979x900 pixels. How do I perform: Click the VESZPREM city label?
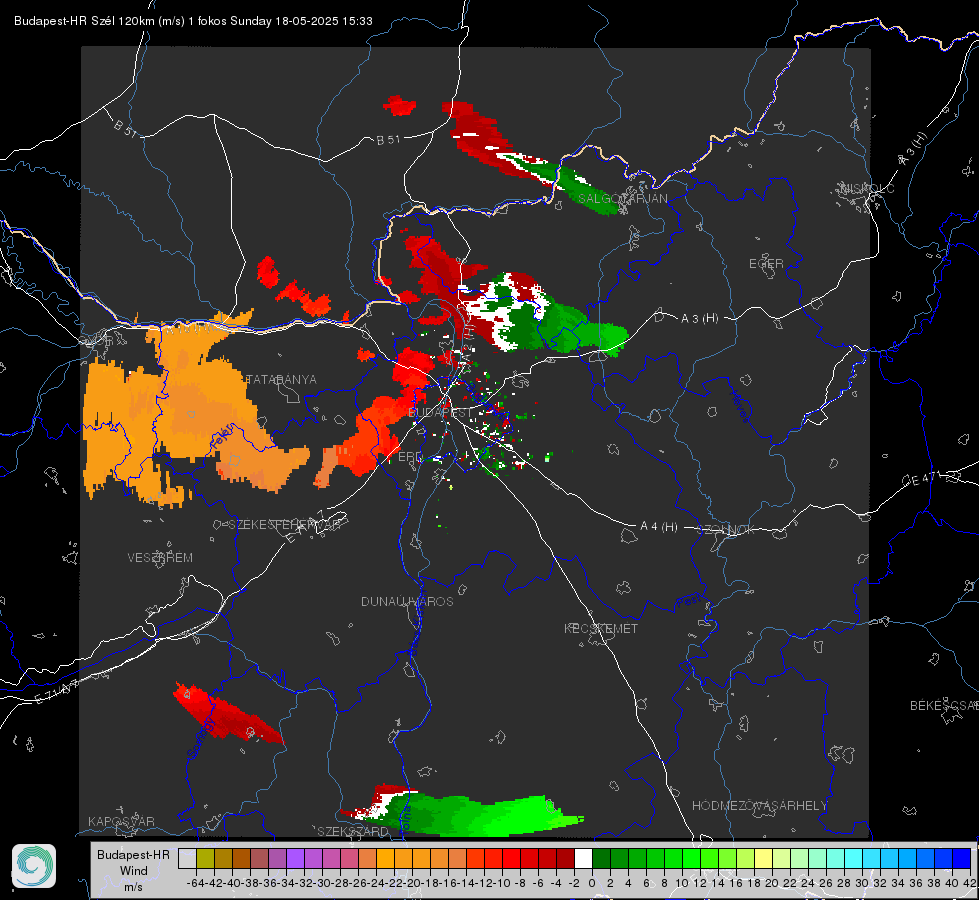160,557
